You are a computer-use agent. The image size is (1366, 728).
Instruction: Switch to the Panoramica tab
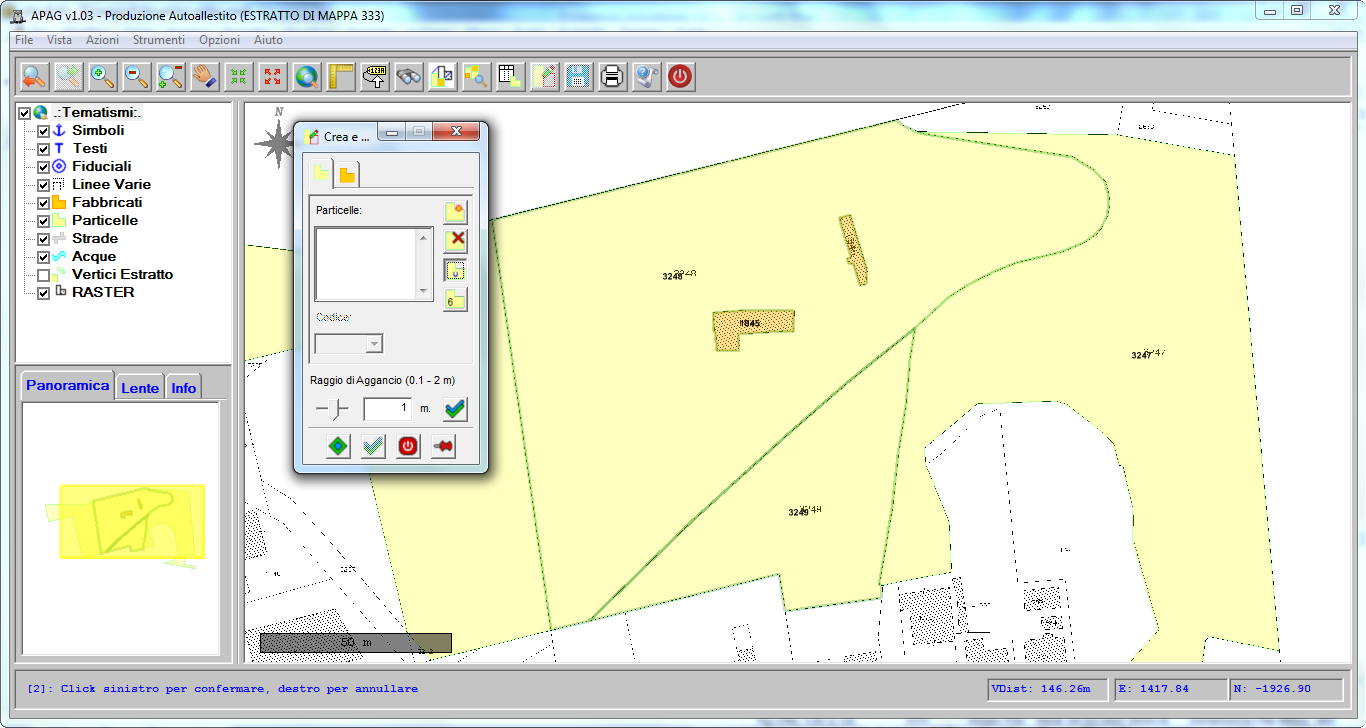[68, 386]
